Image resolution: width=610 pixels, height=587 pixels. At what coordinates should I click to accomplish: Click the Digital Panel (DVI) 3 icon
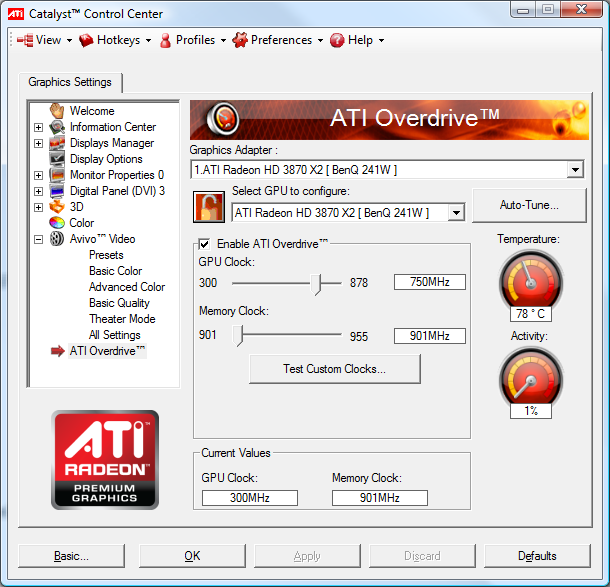click(x=57, y=191)
